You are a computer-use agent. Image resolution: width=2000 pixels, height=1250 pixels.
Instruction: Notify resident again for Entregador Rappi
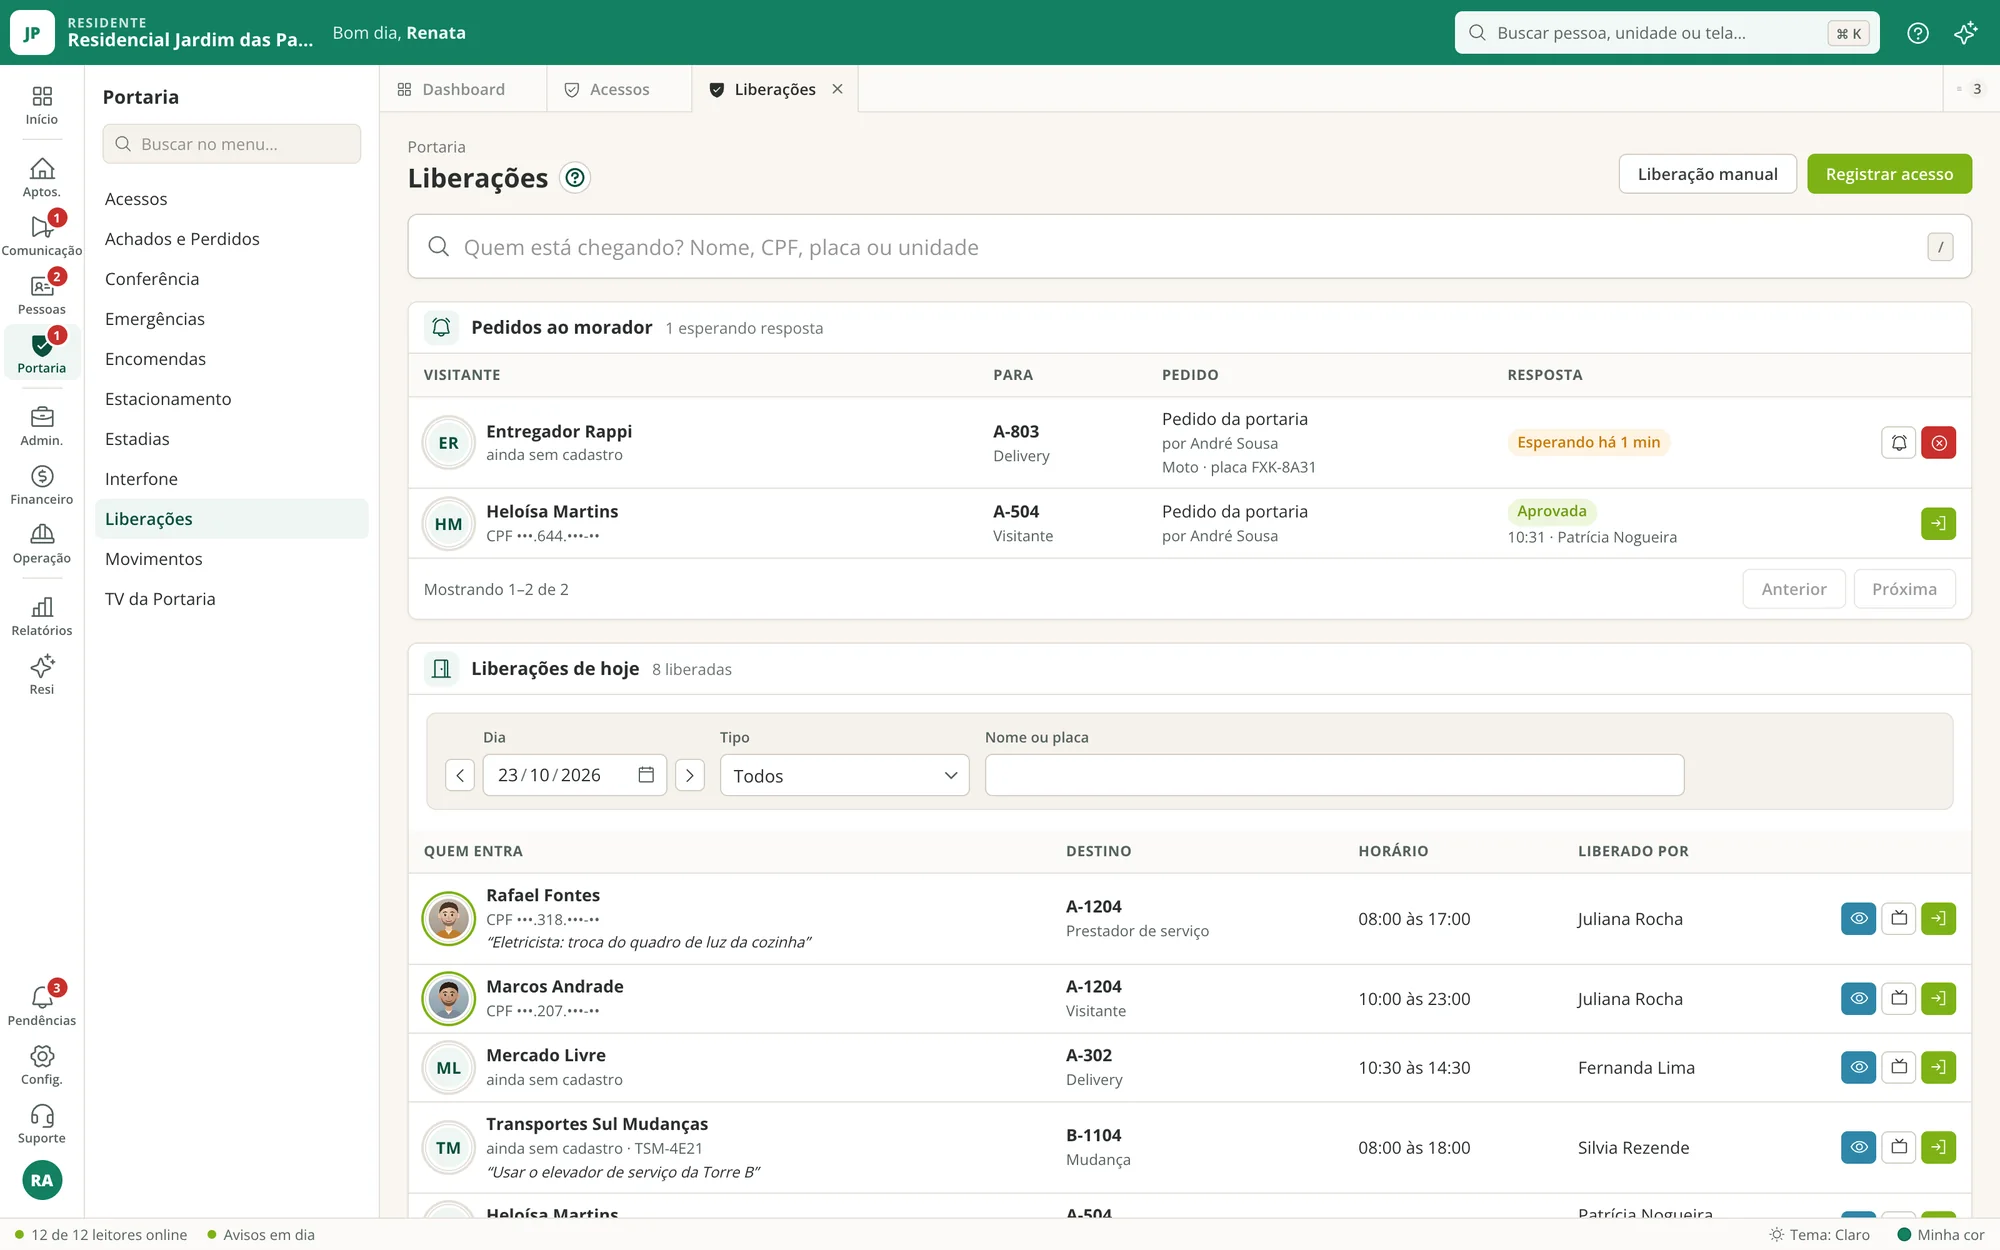1898,443
